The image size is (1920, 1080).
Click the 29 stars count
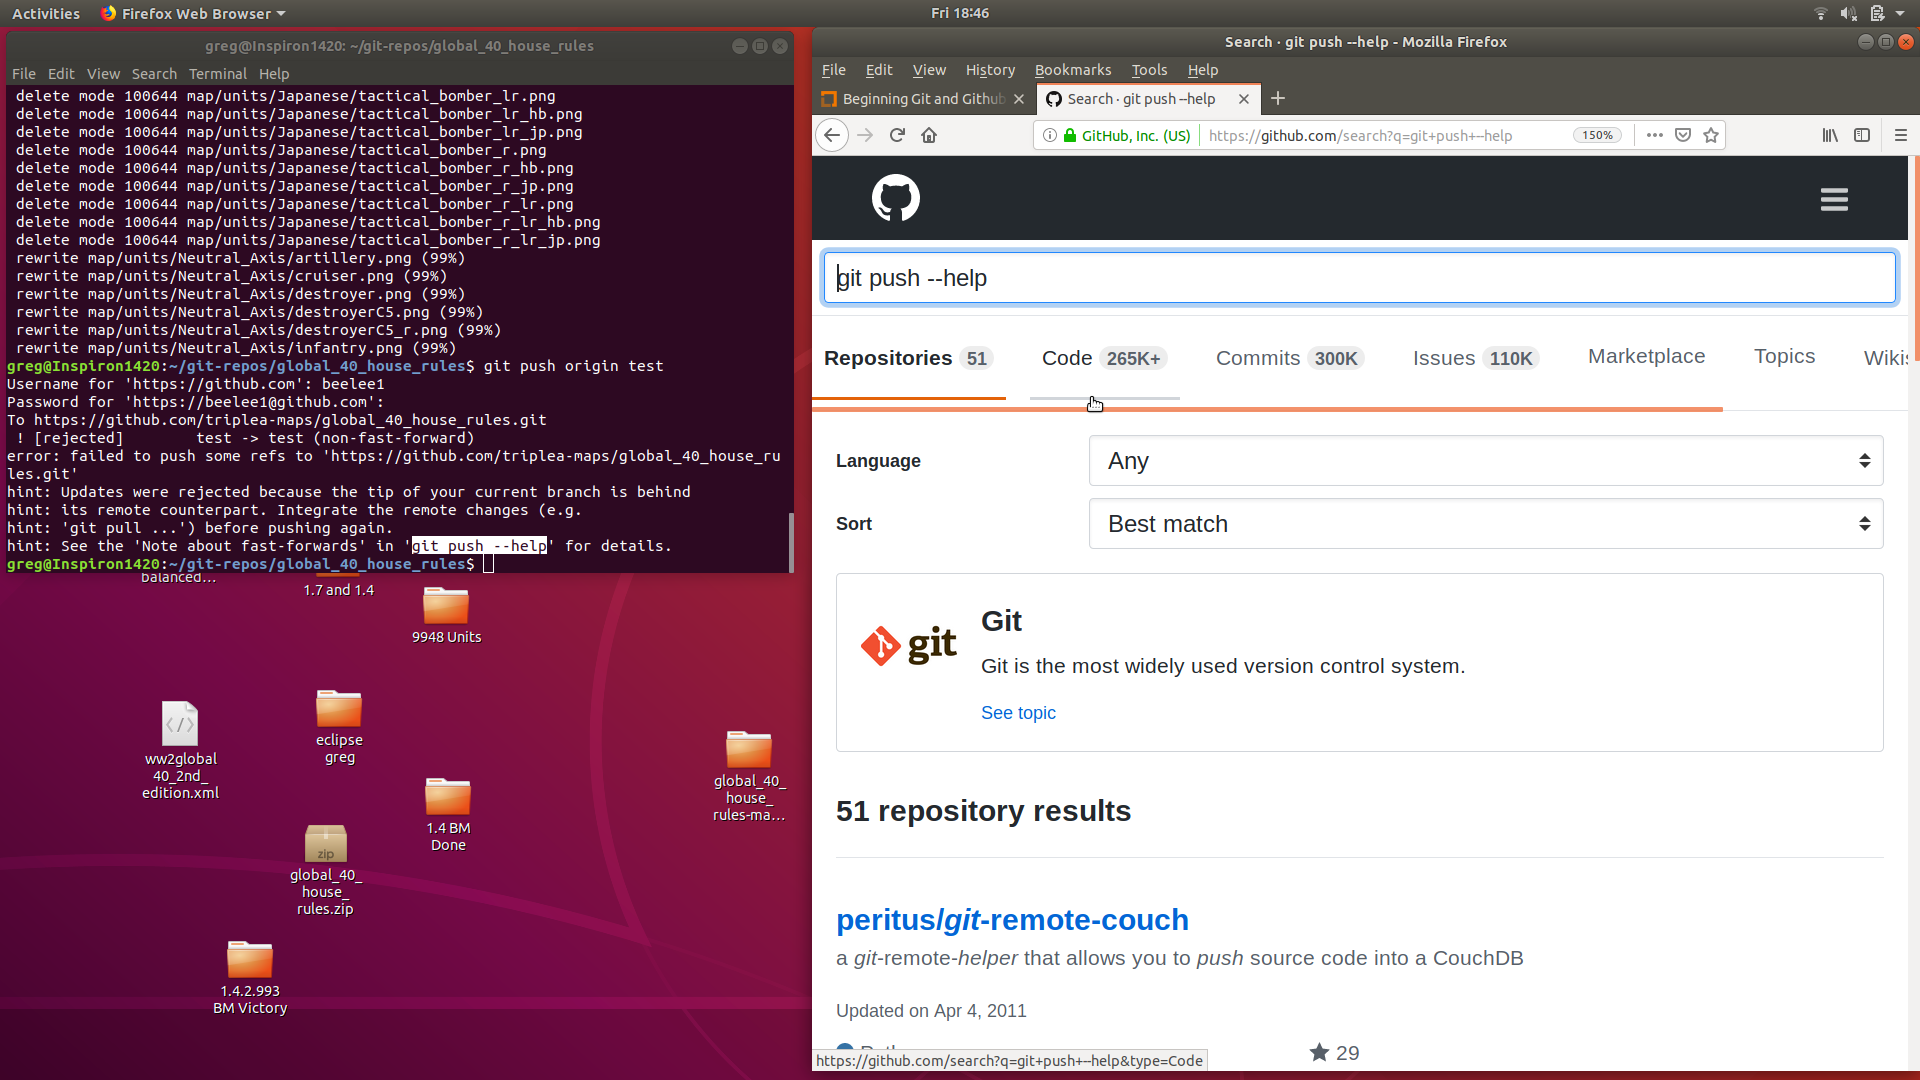[x=1334, y=1052]
